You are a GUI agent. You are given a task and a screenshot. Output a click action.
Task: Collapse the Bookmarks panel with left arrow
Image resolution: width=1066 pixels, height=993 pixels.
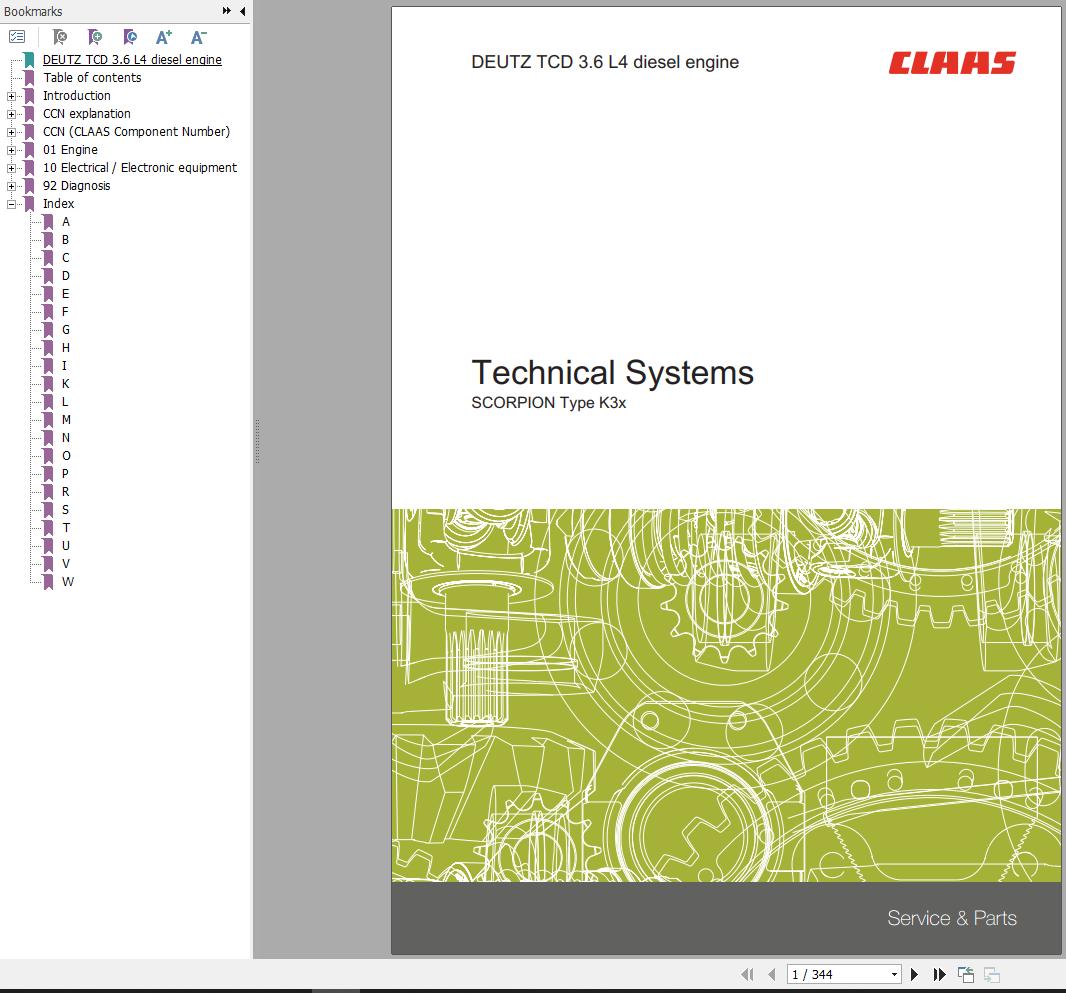(242, 12)
